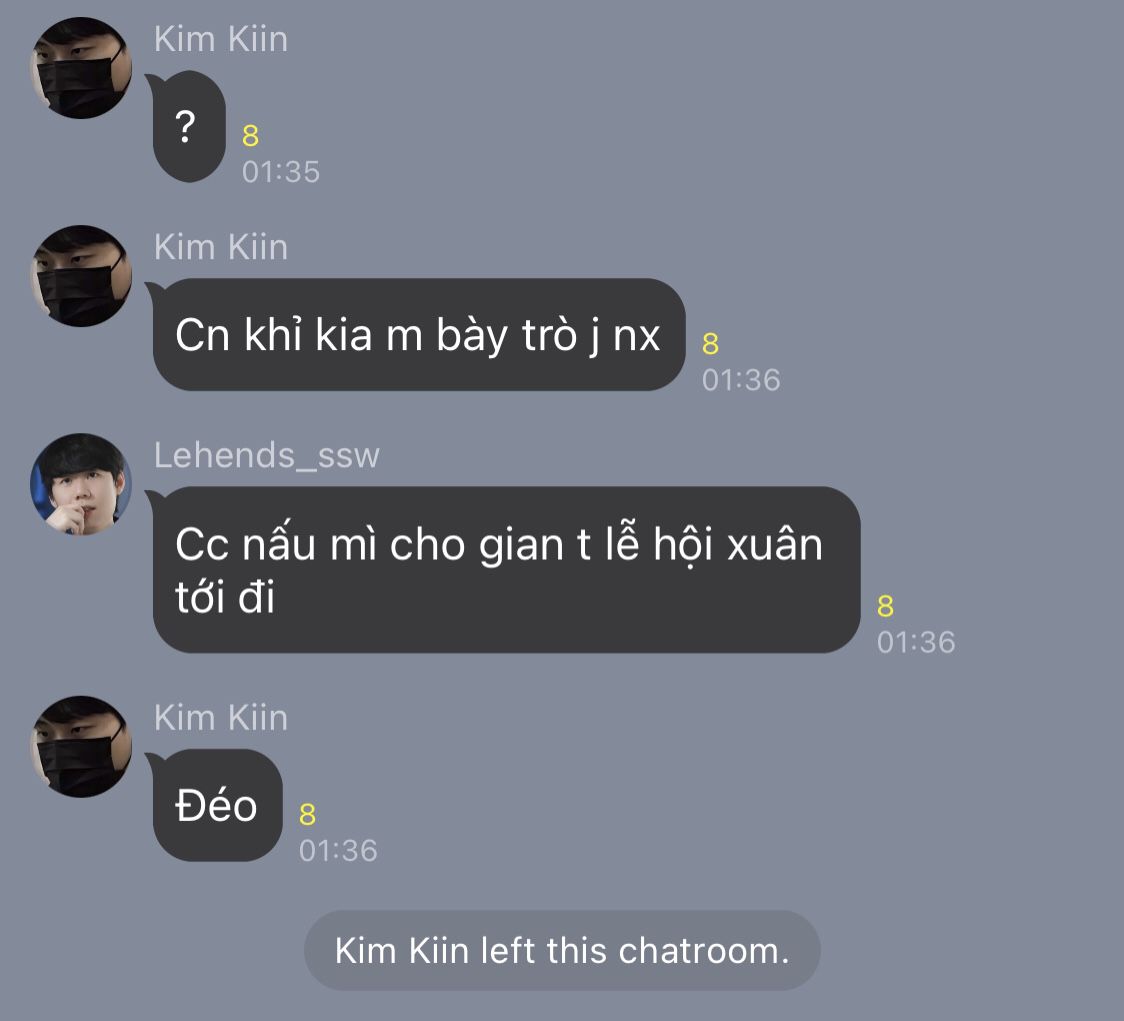Image resolution: width=1124 pixels, height=1021 pixels.
Task: Tap the Kim Kiin name above the "Đéo" message
Action: click(x=221, y=718)
